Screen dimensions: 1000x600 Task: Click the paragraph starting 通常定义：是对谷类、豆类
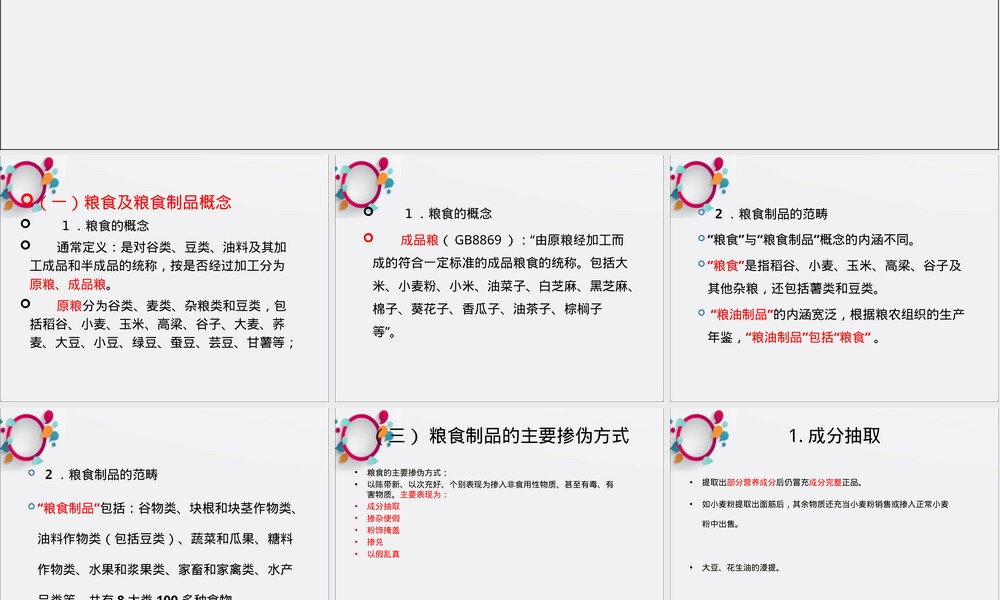[158, 265]
